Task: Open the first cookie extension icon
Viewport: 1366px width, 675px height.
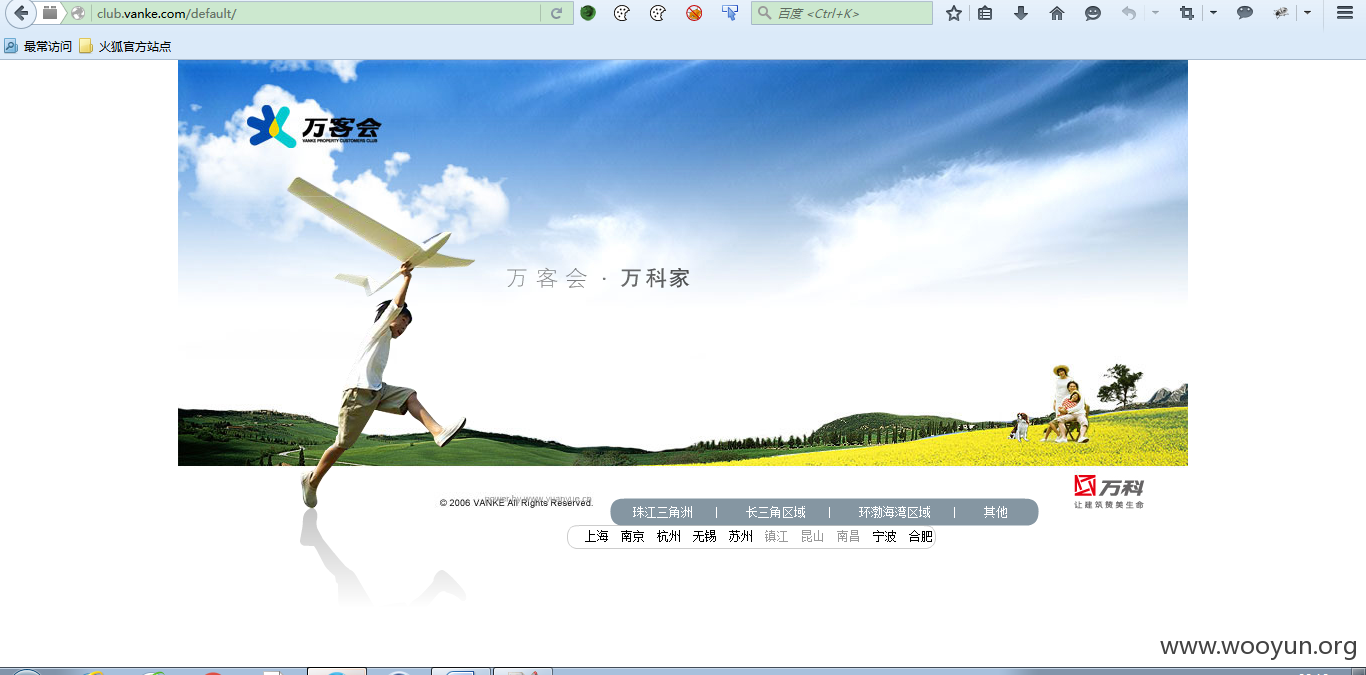Action: point(621,13)
